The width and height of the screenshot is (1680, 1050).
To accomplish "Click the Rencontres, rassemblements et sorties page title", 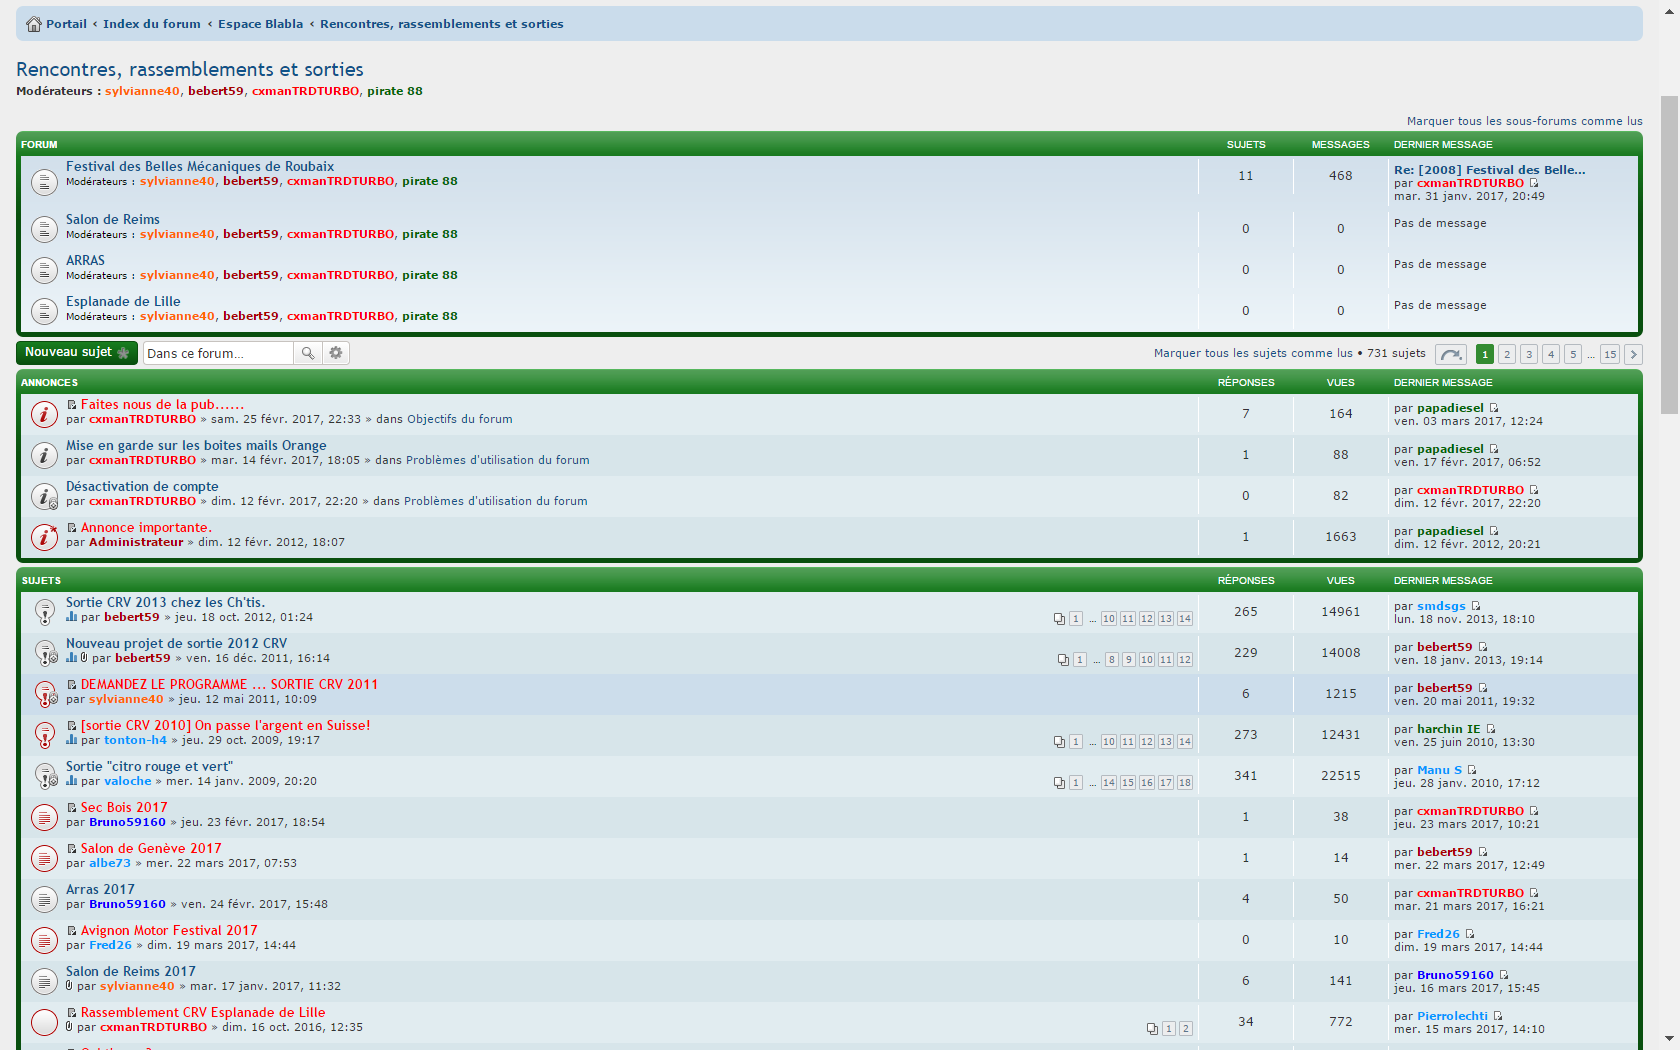I will point(190,69).
